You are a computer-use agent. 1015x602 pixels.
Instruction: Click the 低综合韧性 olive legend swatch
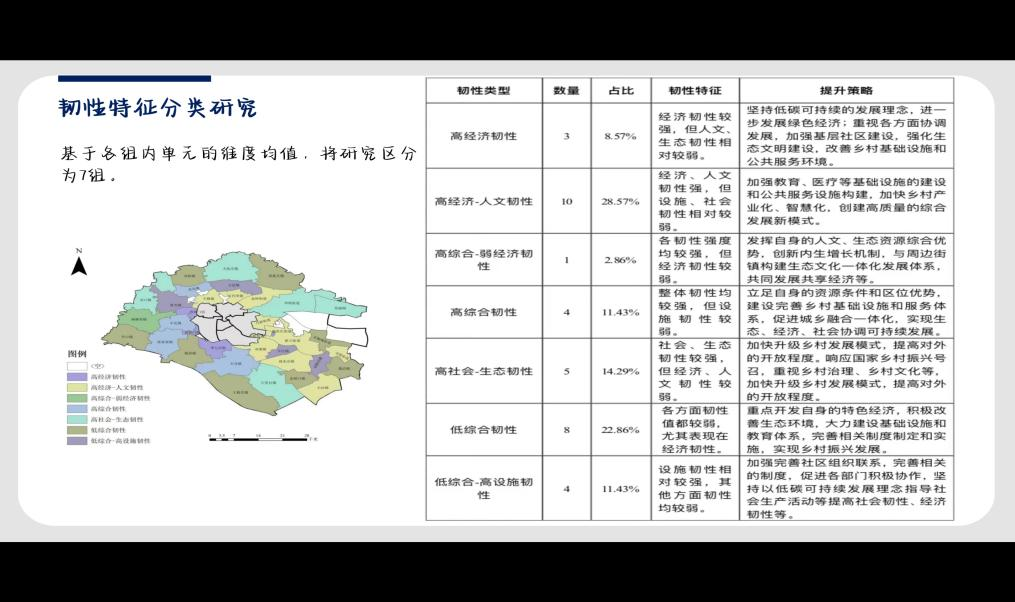(77, 430)
